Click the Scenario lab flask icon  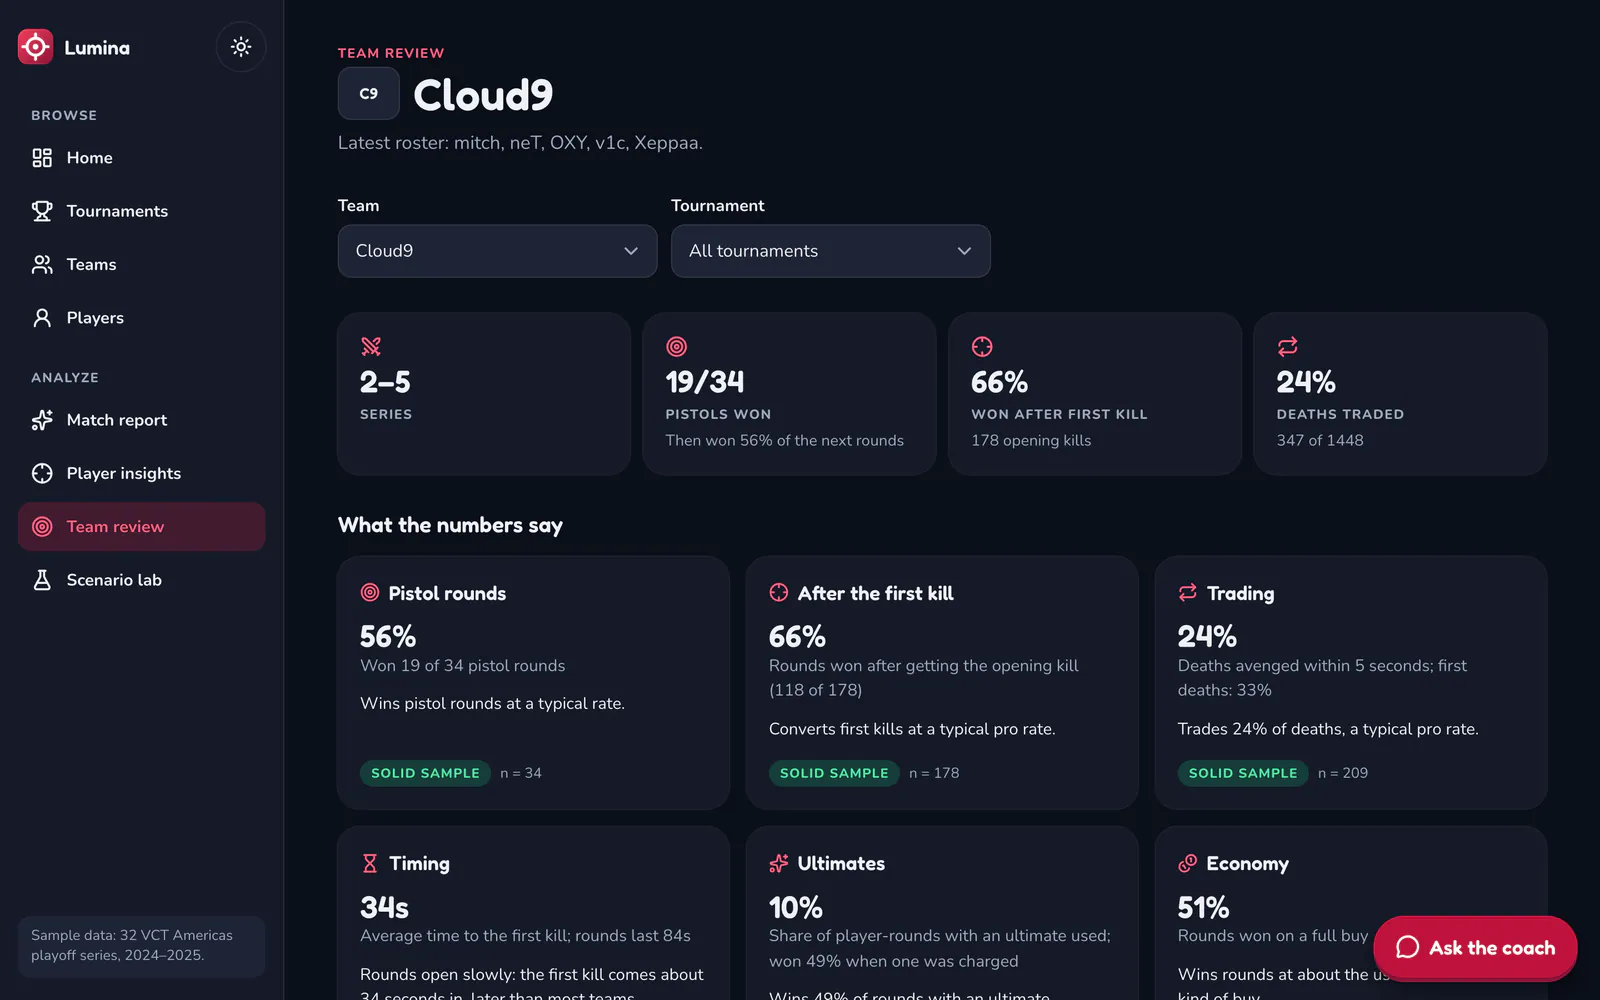click(42, 580)
